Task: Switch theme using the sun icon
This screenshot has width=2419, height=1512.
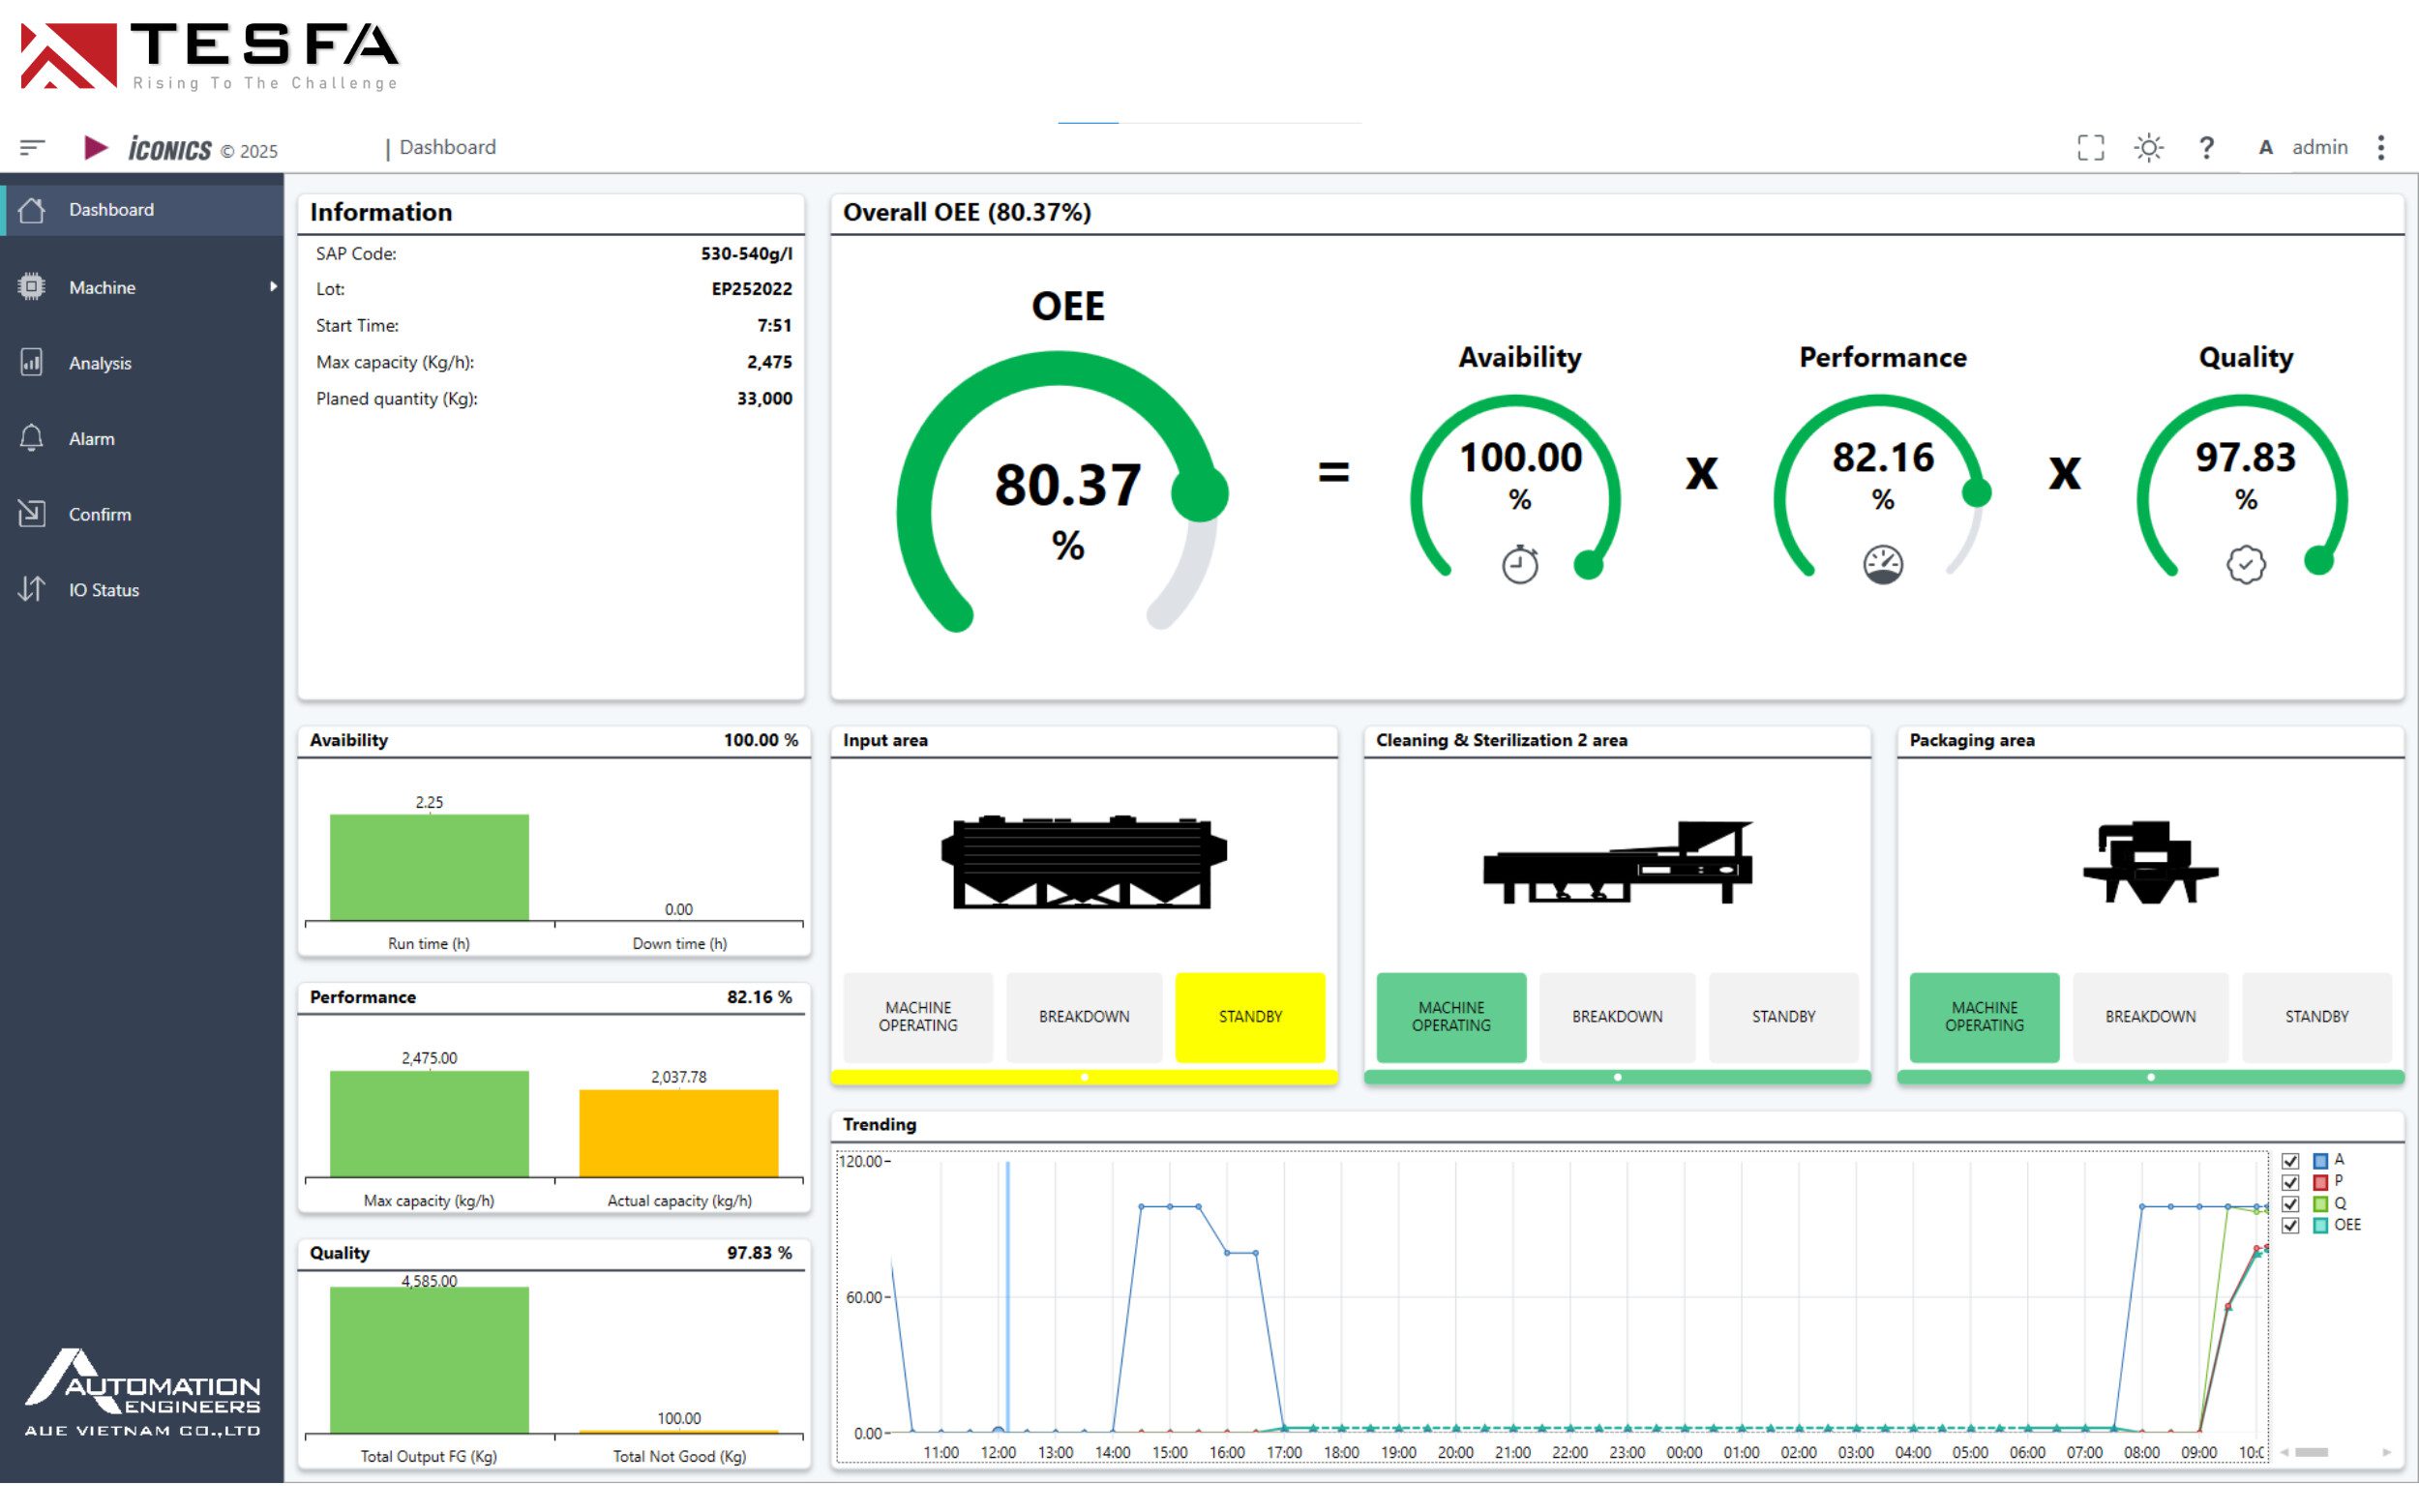Action: (x=2148, y=147)
